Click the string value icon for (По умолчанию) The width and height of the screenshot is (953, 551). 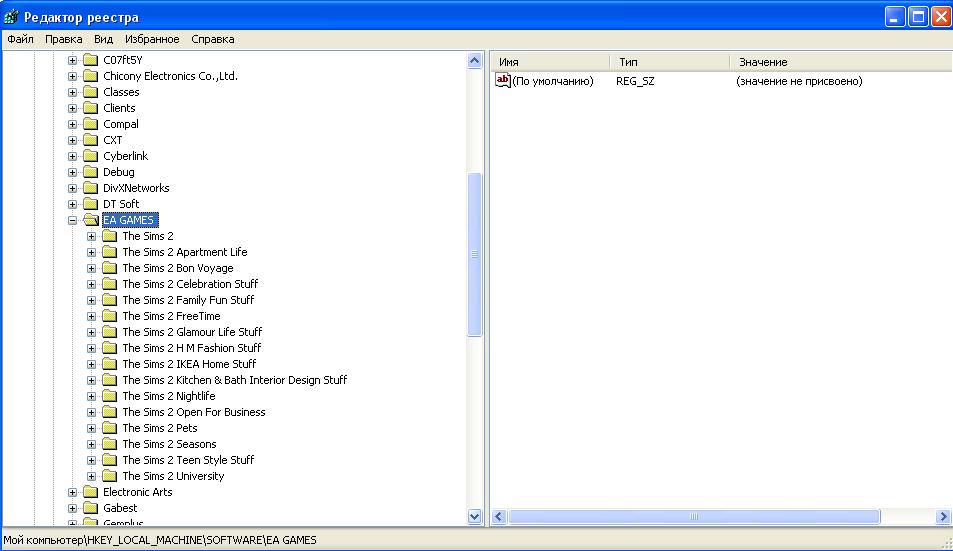pos(503,81)
